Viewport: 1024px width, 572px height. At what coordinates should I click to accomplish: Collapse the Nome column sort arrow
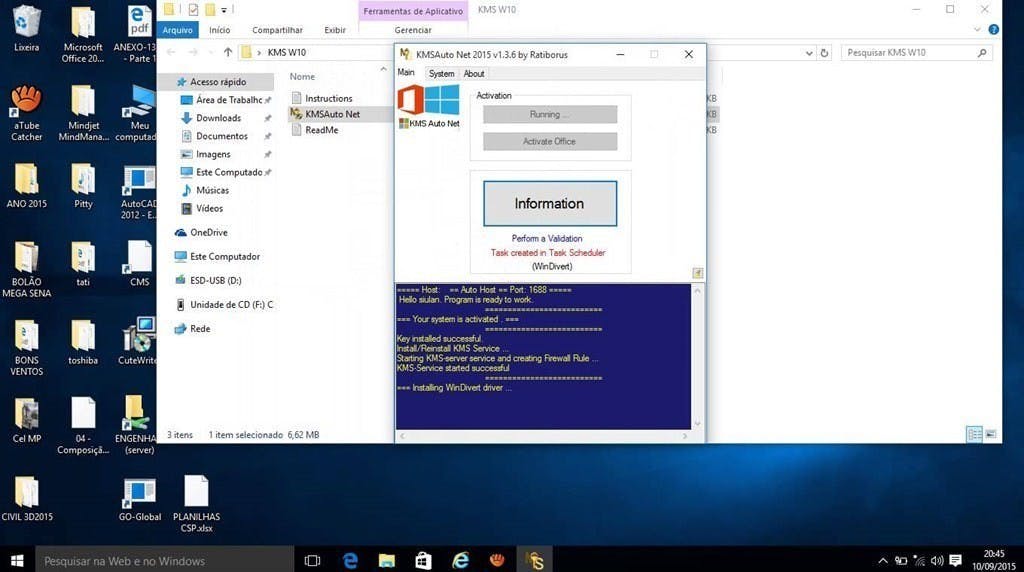383,69
